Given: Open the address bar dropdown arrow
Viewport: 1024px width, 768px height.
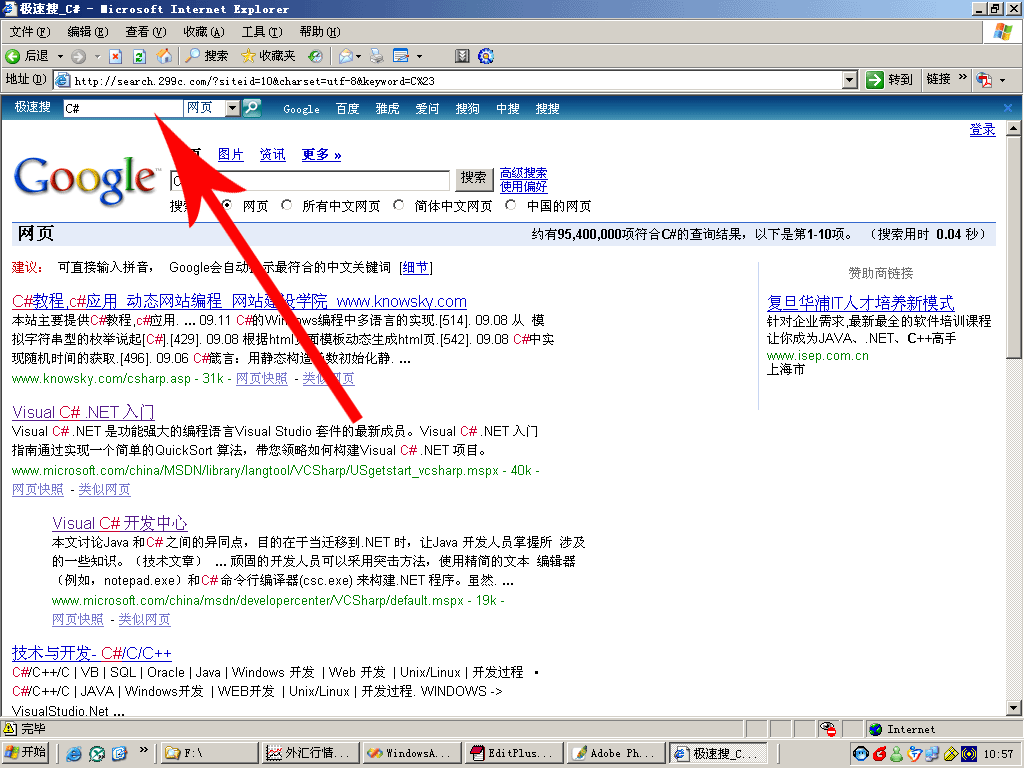Looking at the screenshot, I should [849, 80].
